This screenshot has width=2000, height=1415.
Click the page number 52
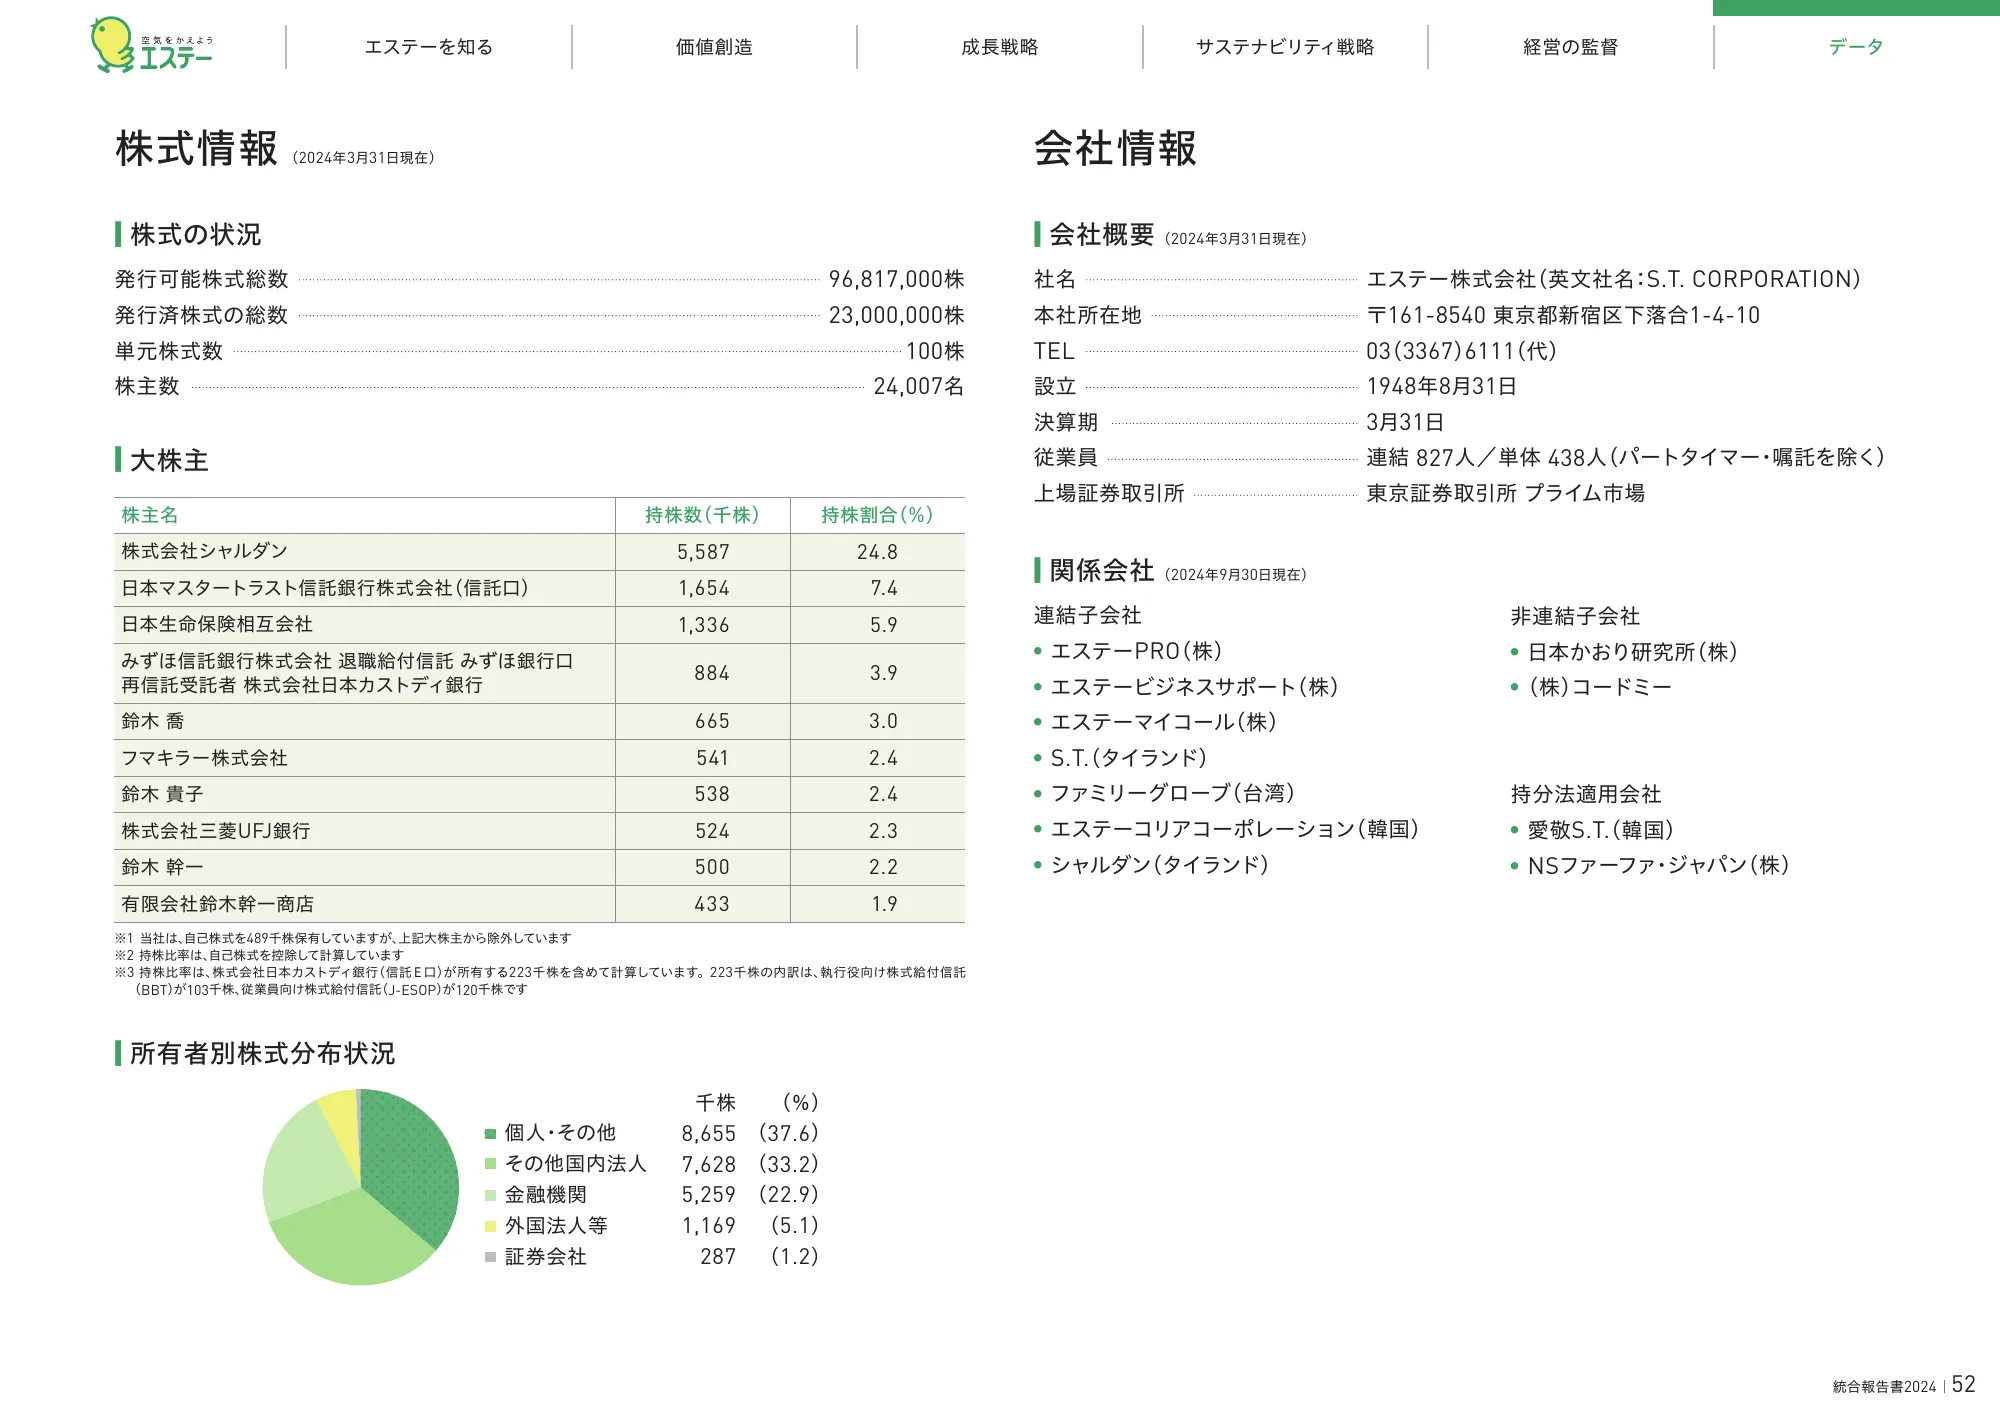pyautogui.click(x=1963, y=1384)
